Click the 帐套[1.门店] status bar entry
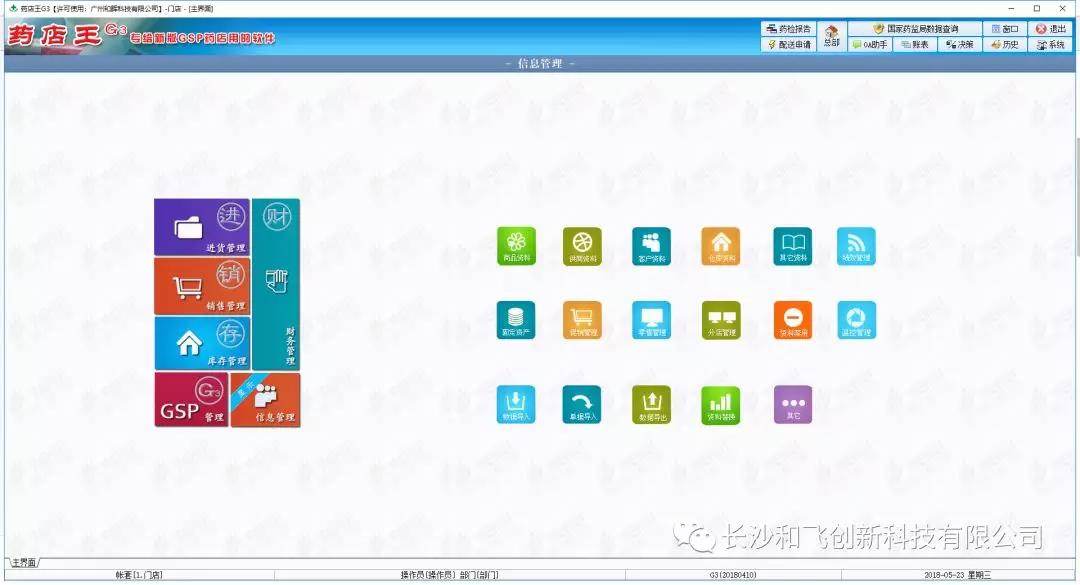The image size is (1080, 585). [138, 575]
